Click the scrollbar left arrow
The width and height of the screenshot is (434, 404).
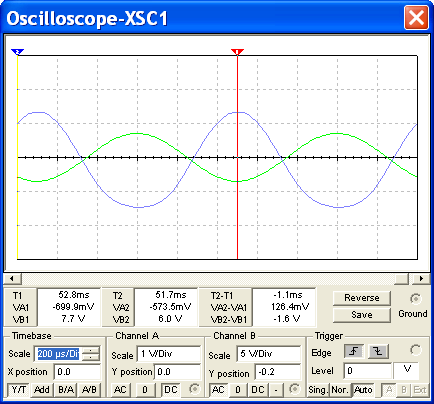(x=12, y=278)
